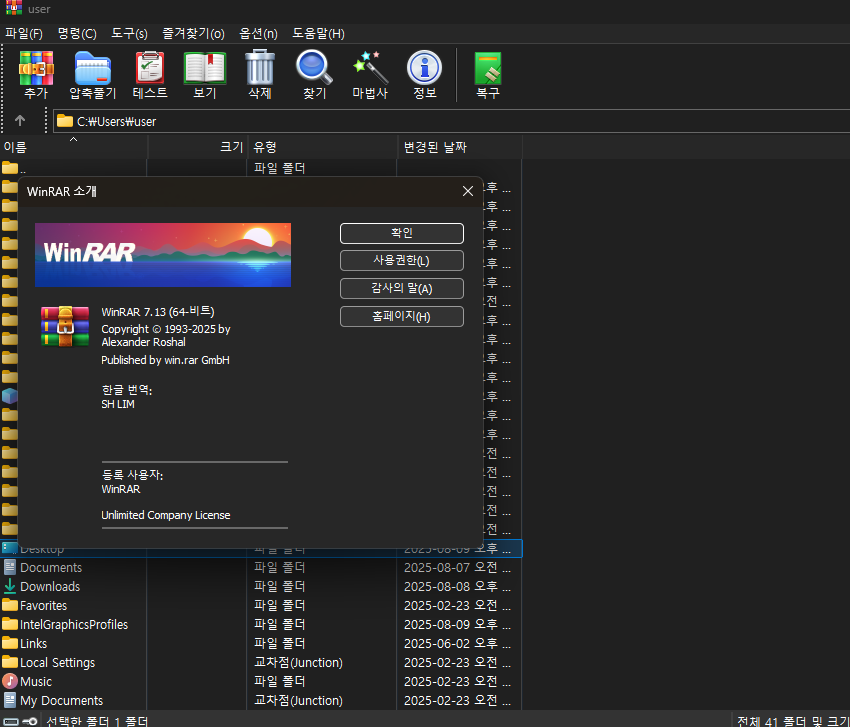
Task: Select the Local Settings row name
Action: [x=57, y=662]
